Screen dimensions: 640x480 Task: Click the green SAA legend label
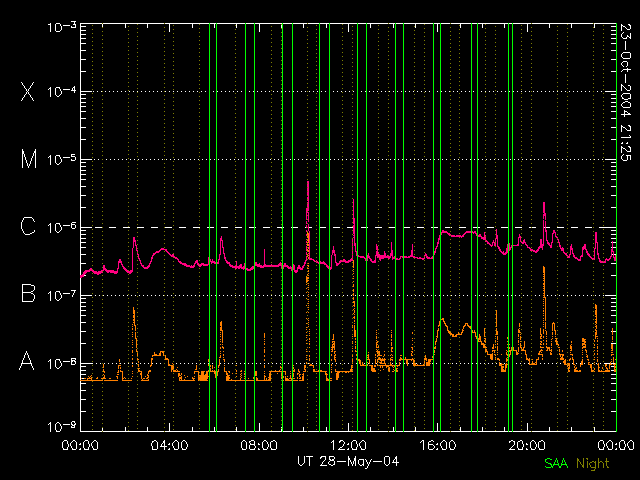coord(556,463)
